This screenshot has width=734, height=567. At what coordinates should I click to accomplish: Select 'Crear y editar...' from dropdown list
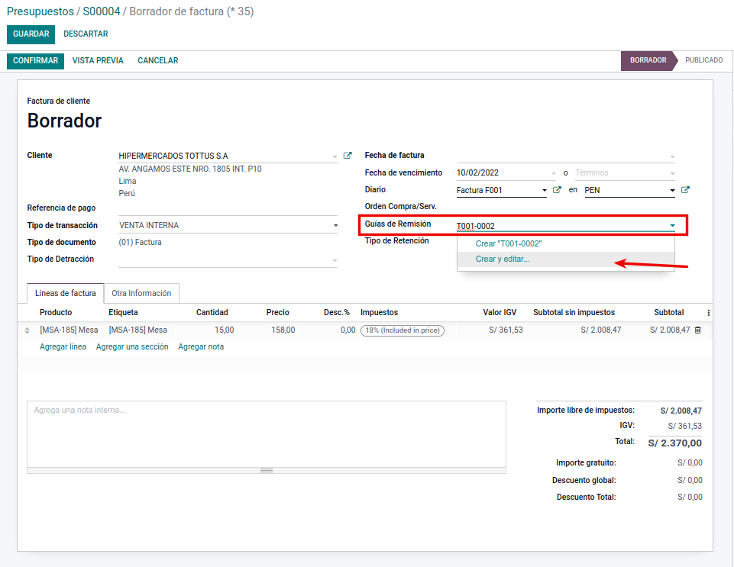coord(503,259)
